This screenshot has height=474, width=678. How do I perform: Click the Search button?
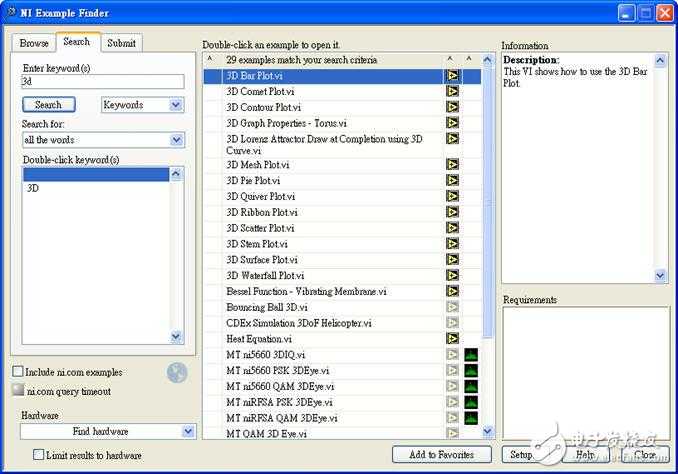pos(49,105)
